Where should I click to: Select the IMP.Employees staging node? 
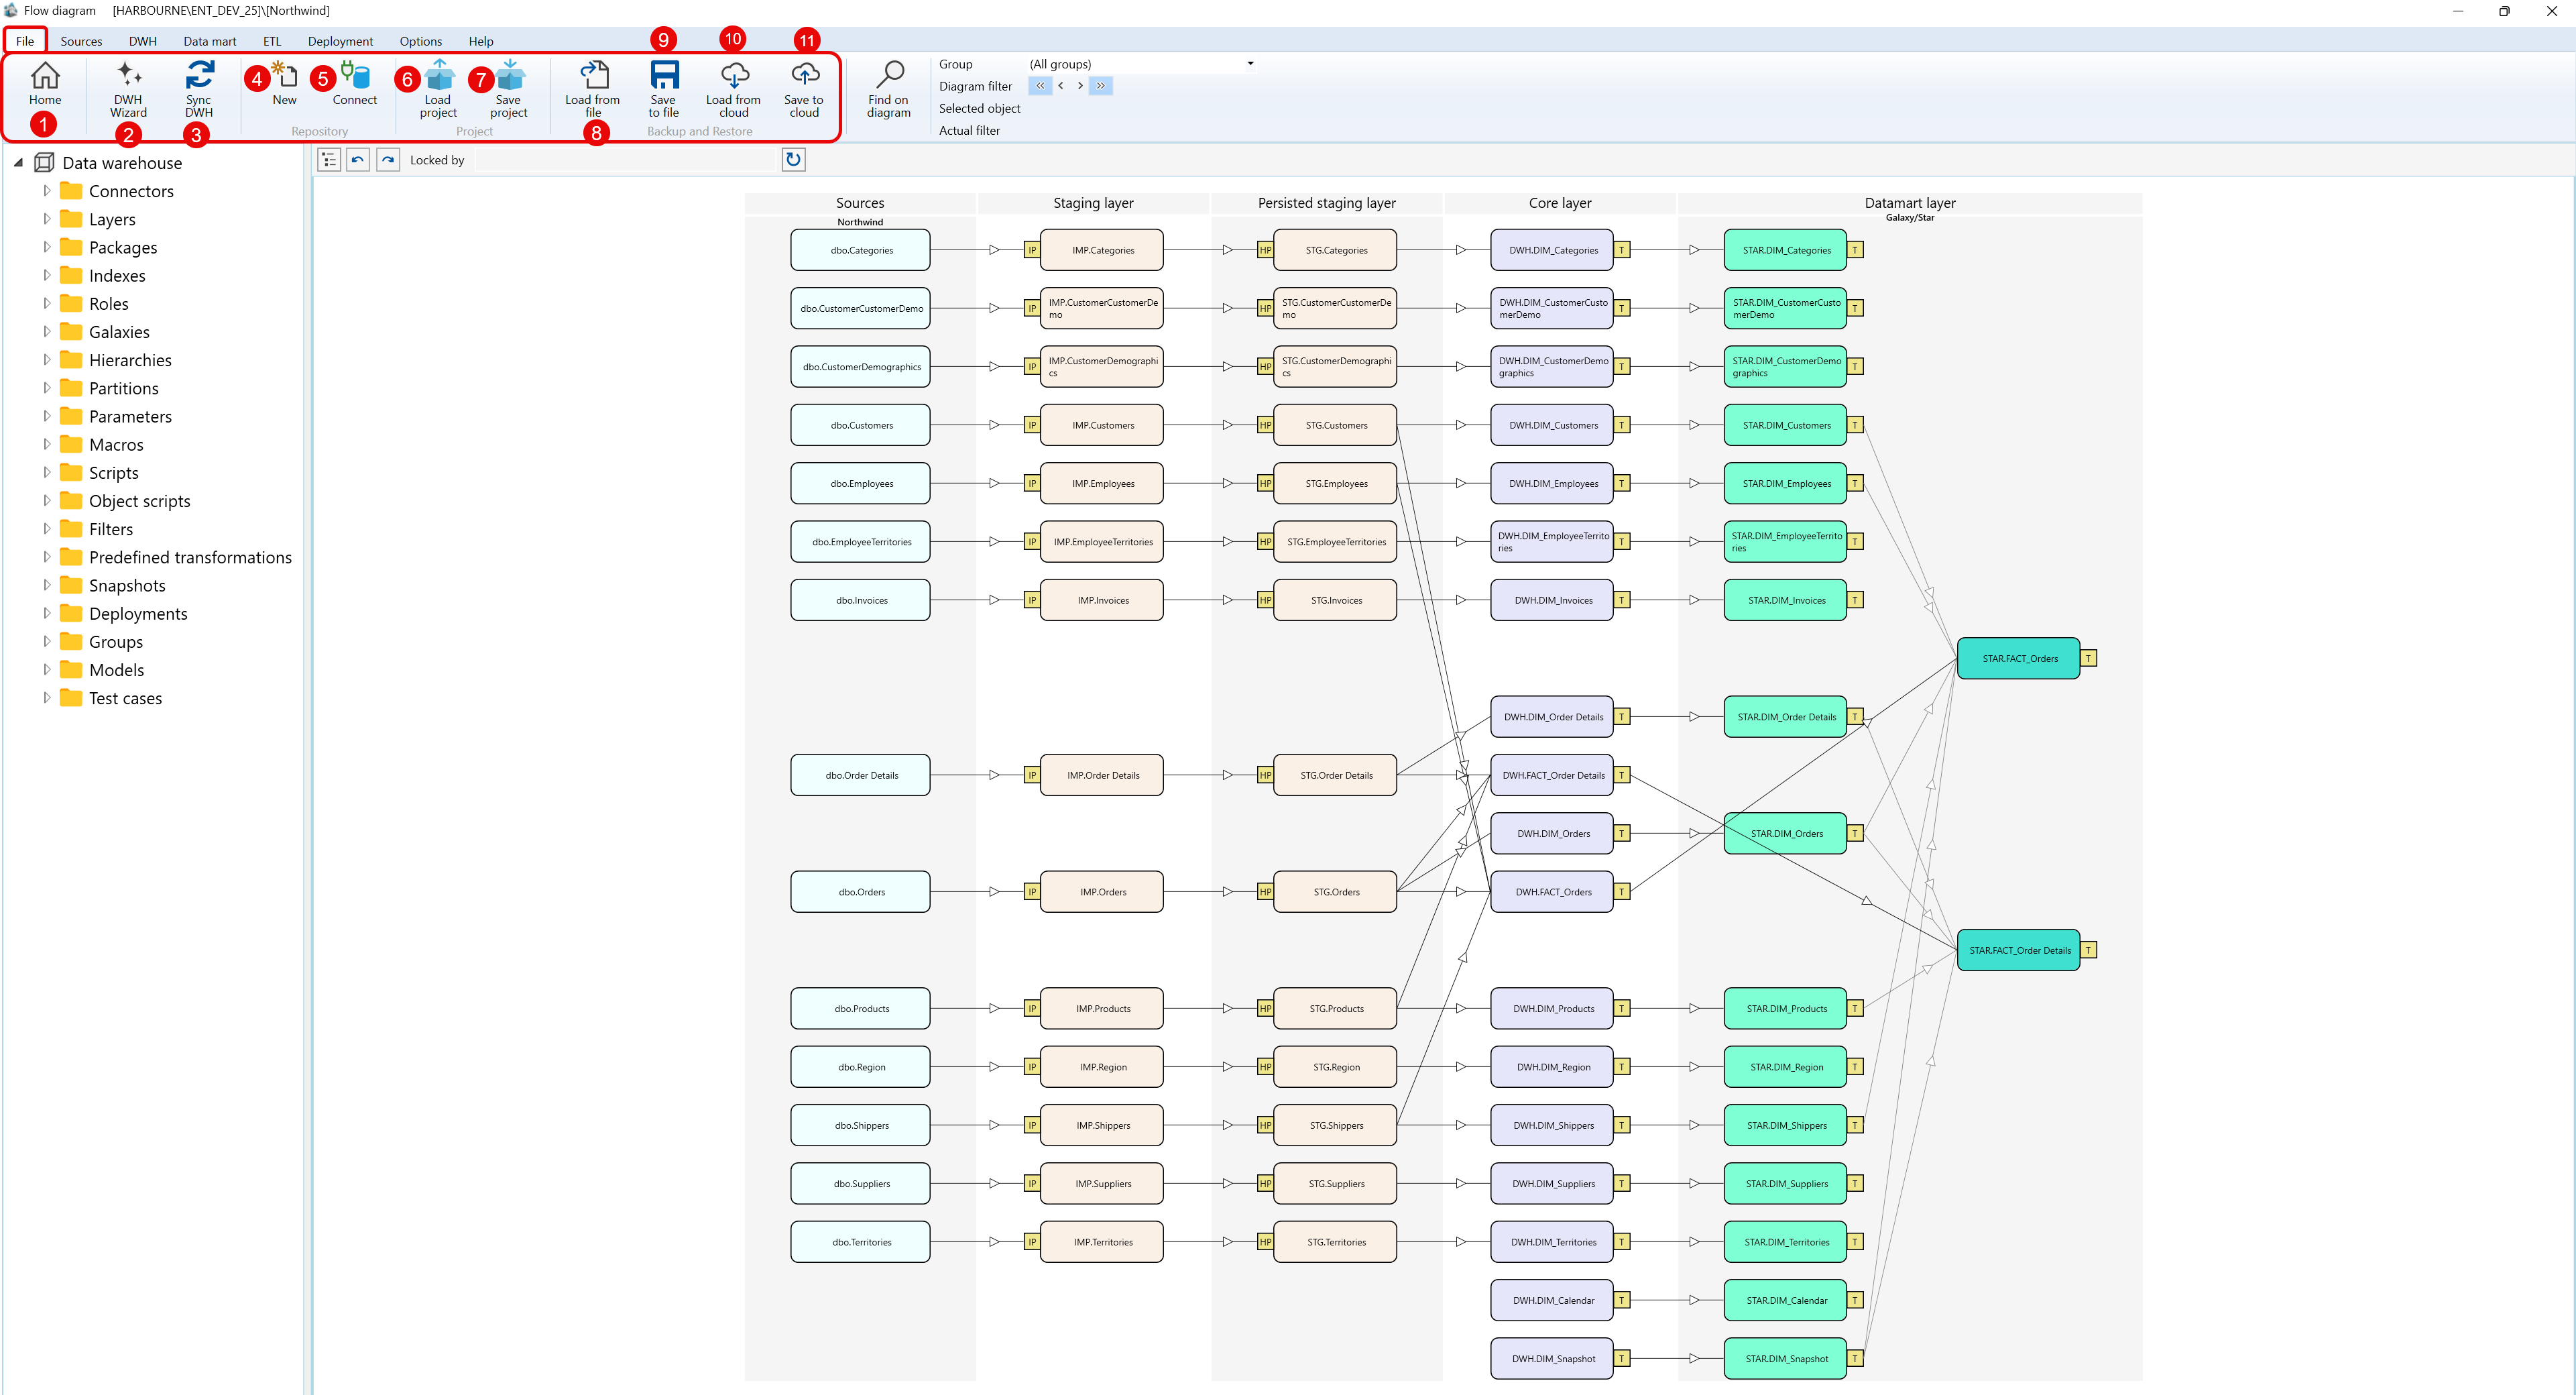tap(1102, 483)
